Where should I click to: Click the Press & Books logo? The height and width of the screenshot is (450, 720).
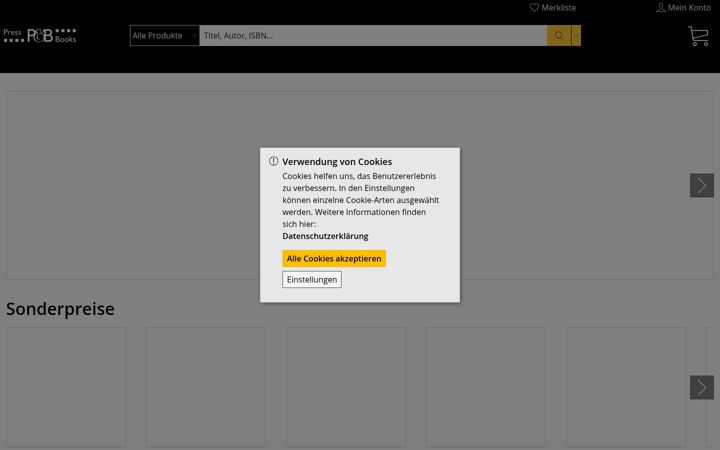pyautogui.click(x=40, y=35)
